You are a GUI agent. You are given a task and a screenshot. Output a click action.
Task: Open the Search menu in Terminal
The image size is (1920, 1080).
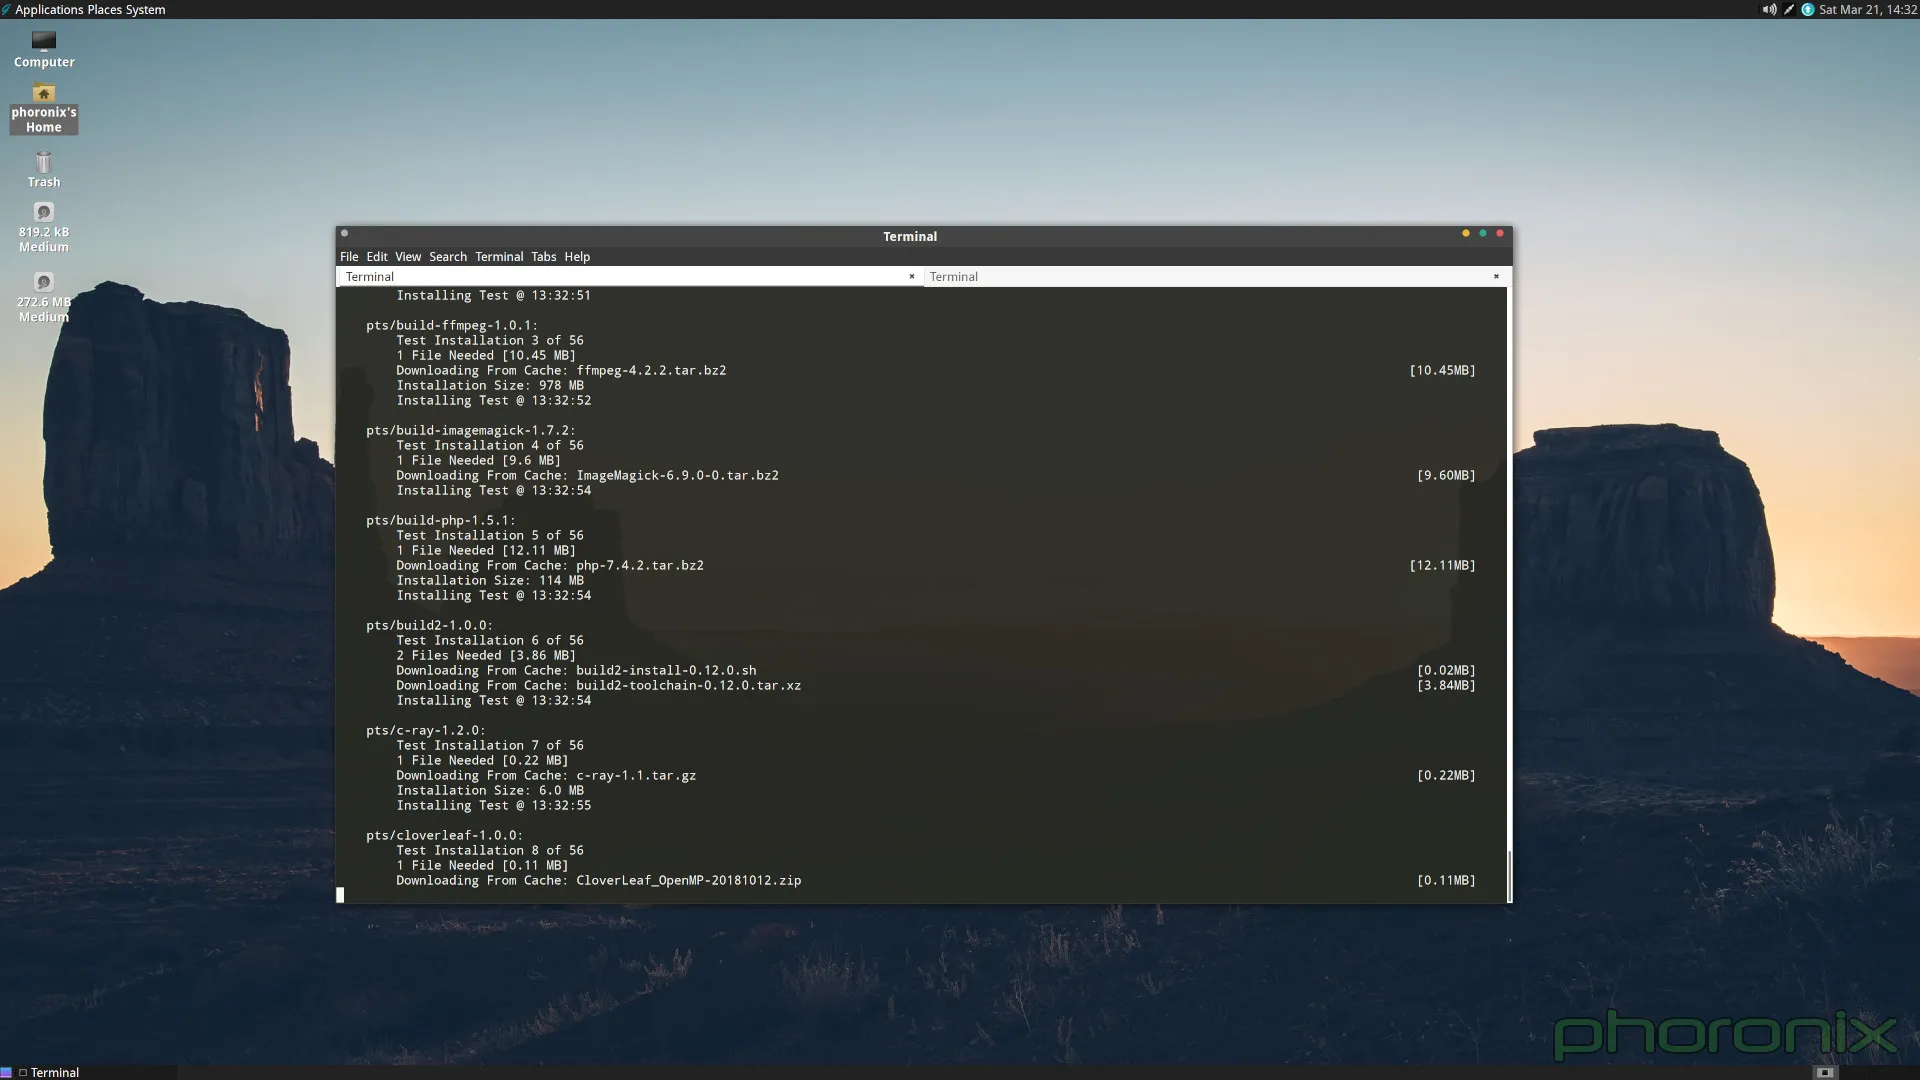click(x=447, y=256)
